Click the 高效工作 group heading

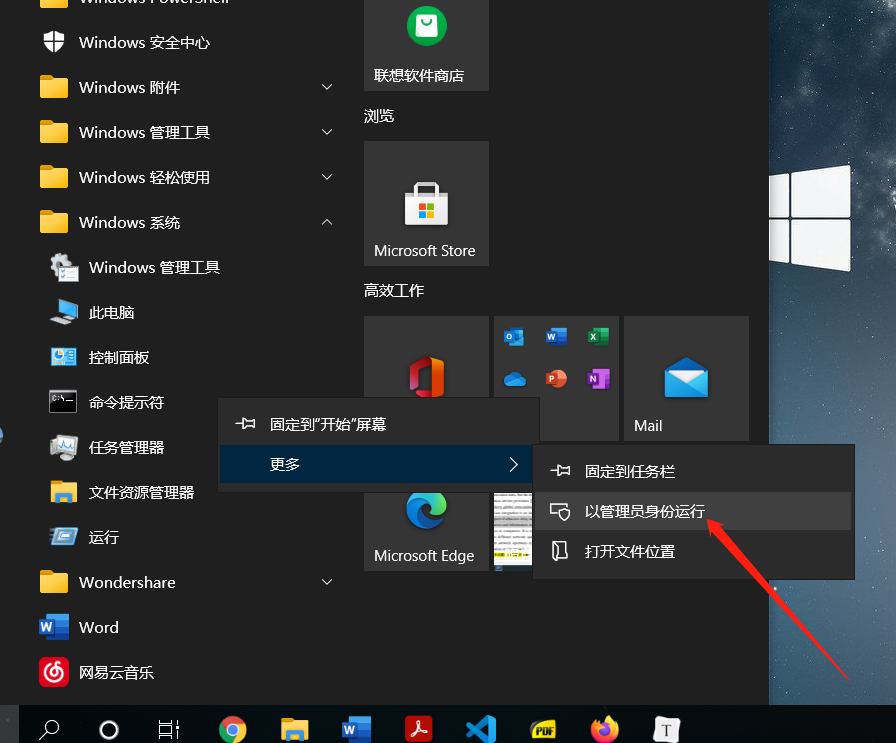point(394,290)
